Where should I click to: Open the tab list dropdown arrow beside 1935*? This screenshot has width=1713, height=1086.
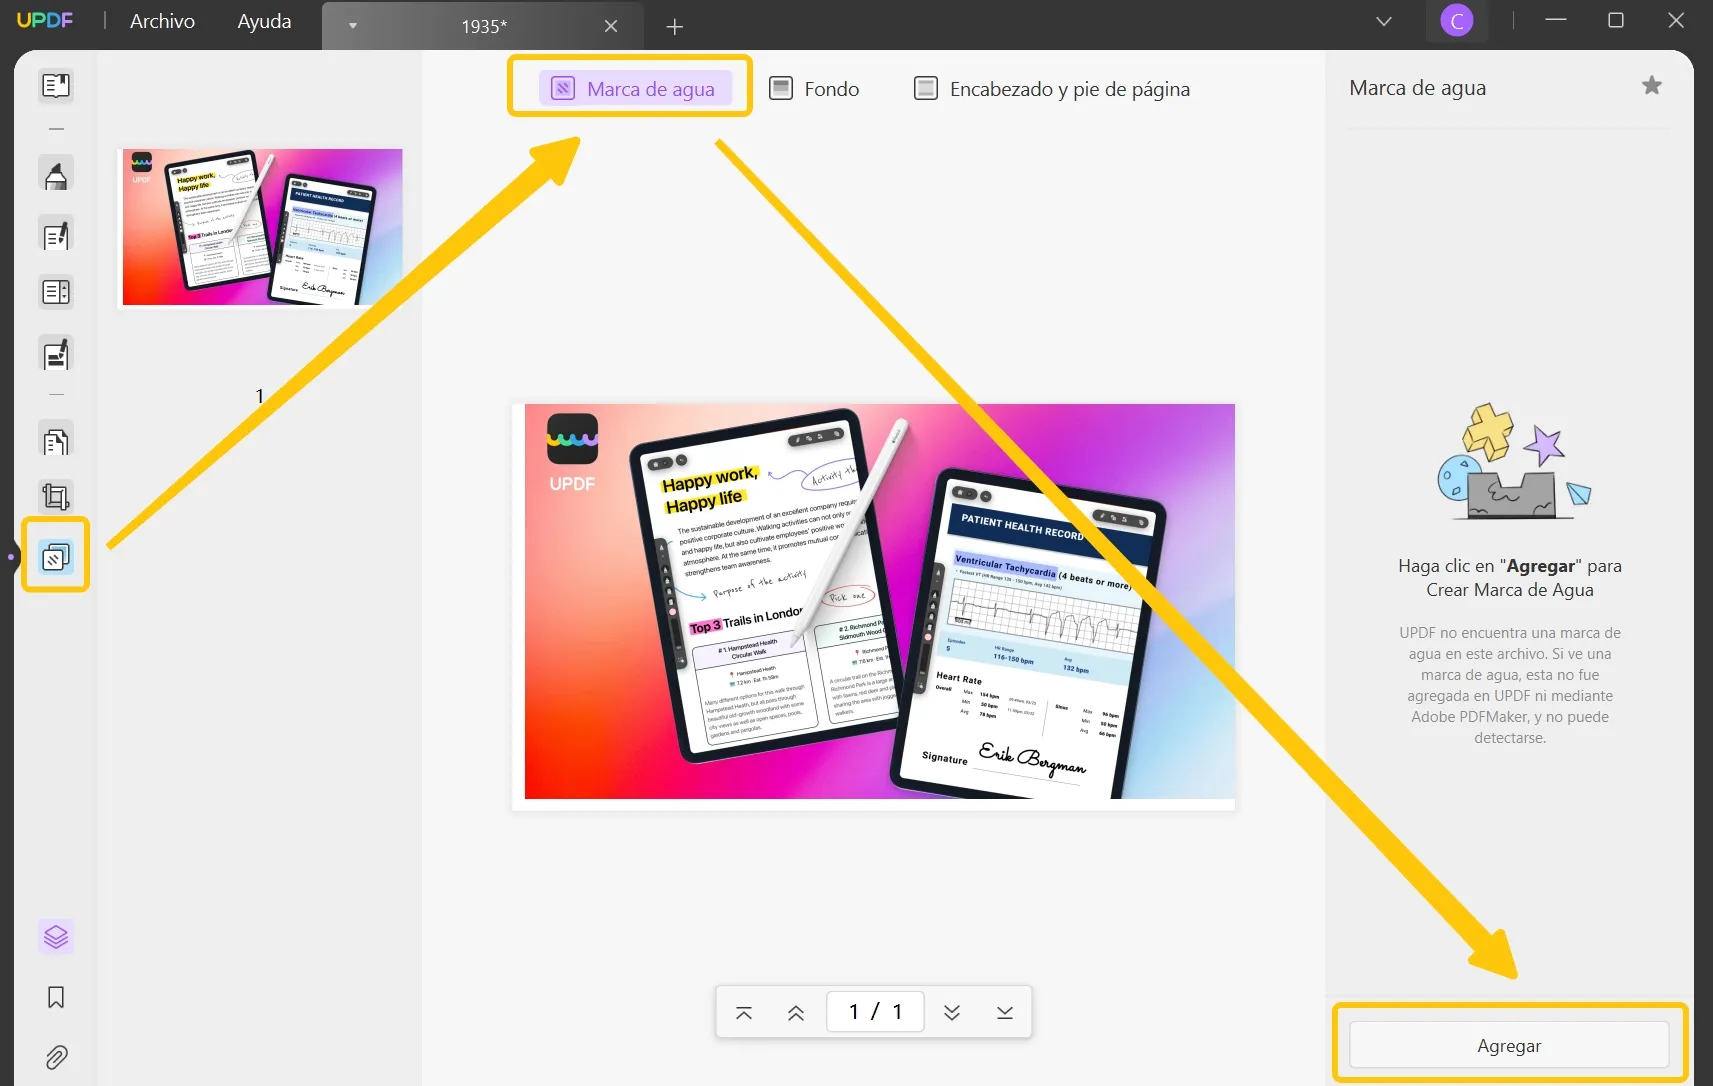point(353,26)
